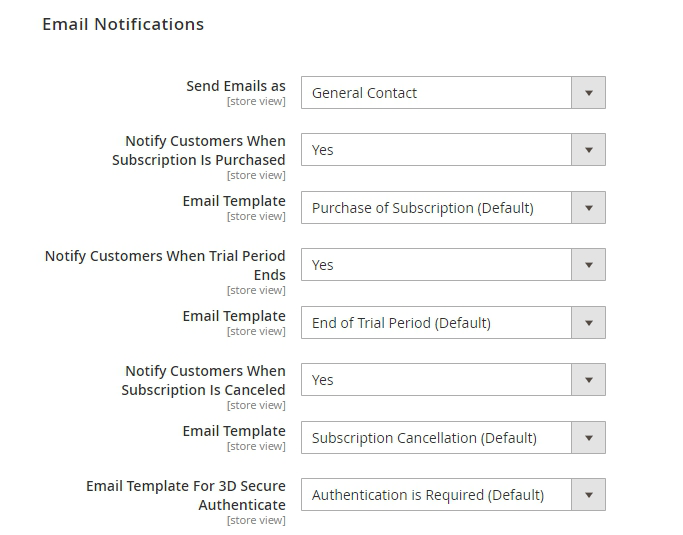Open Subscription Cancellation (Default) template field
This screenshot has height=535, width=683.
[x=436, y=438]
